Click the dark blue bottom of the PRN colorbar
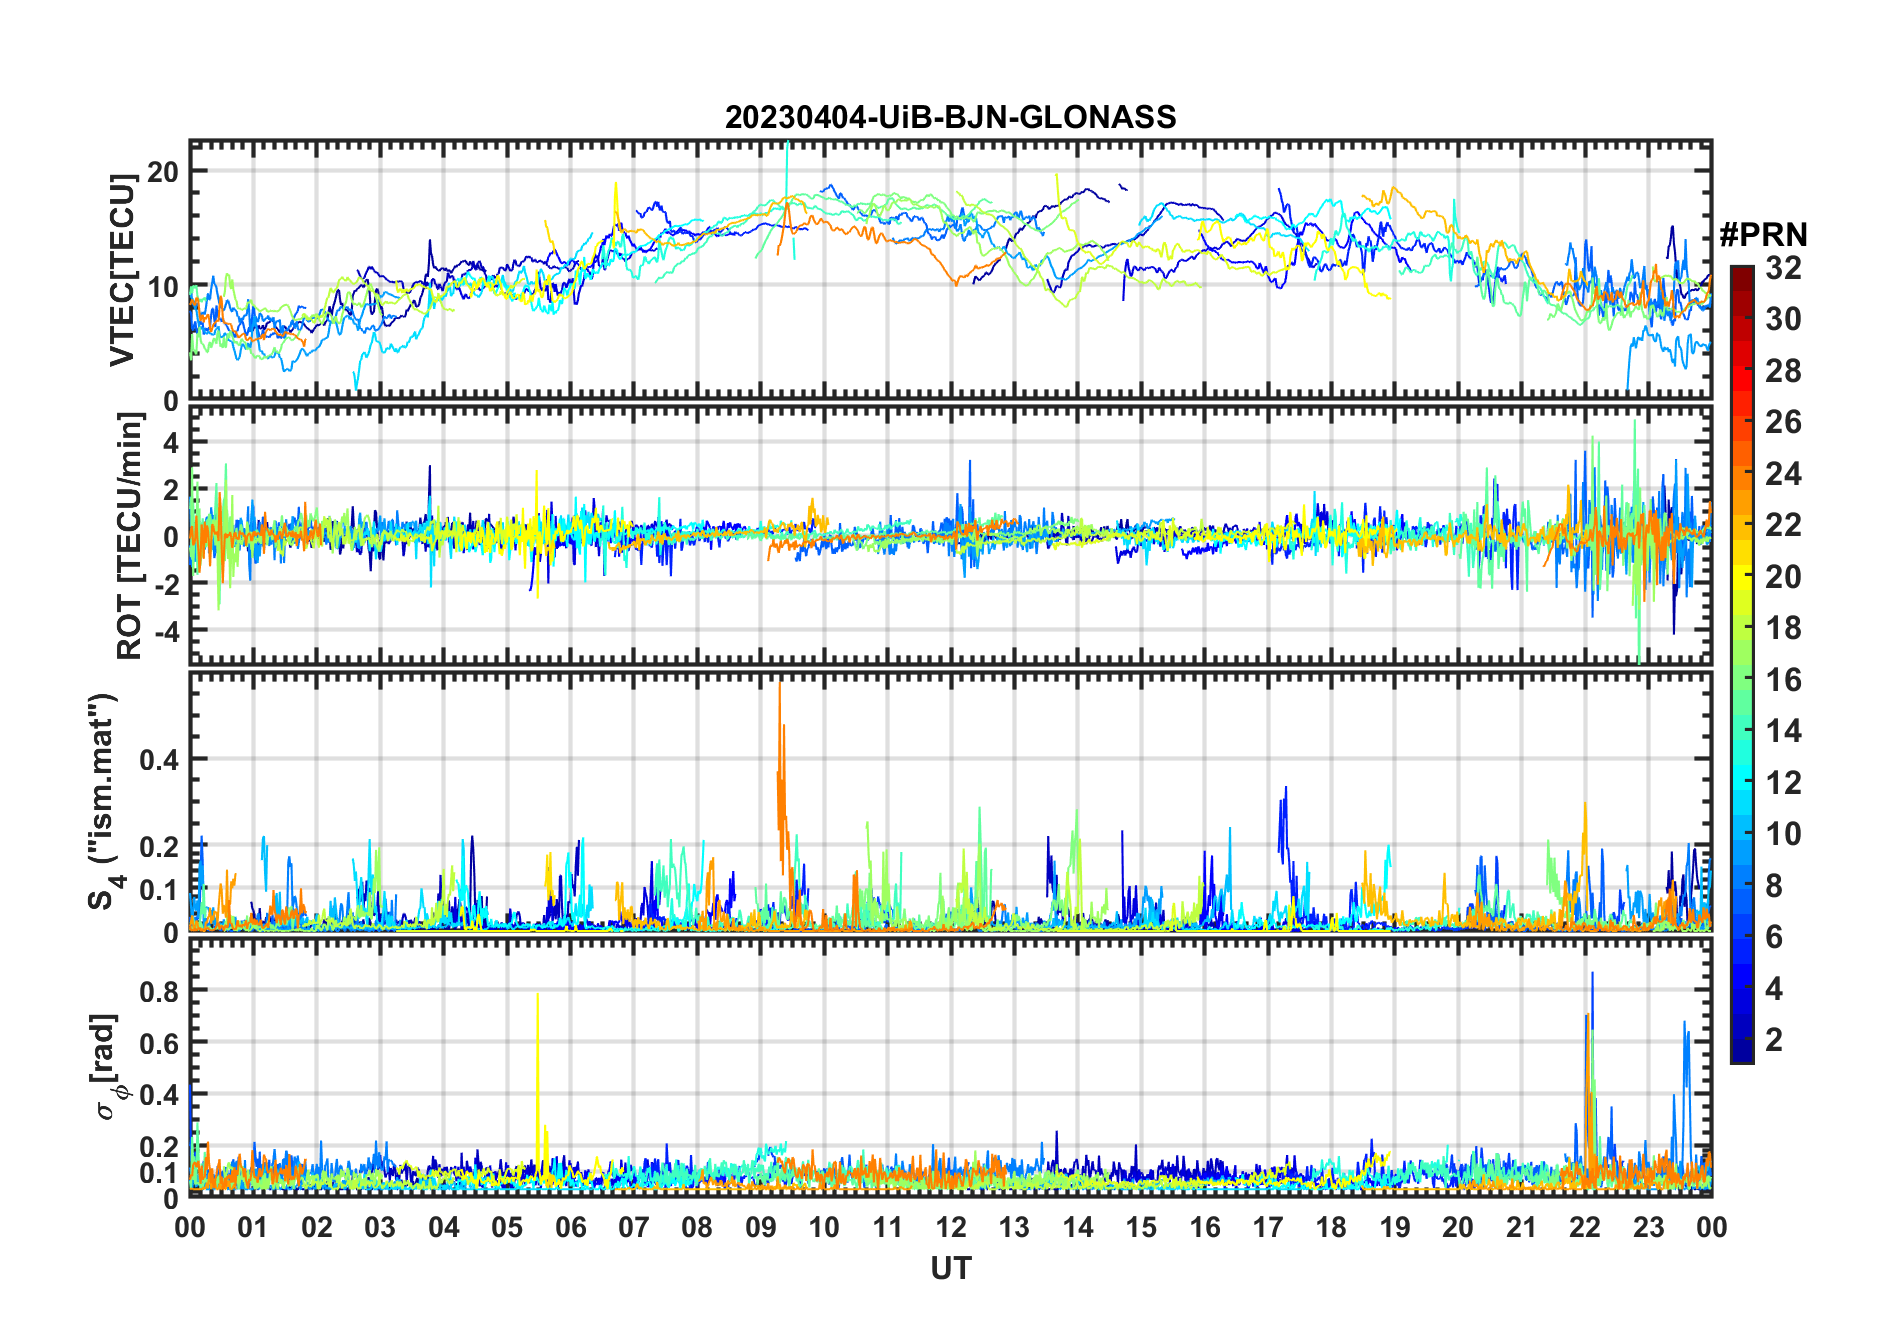 click(1742, 1052)
